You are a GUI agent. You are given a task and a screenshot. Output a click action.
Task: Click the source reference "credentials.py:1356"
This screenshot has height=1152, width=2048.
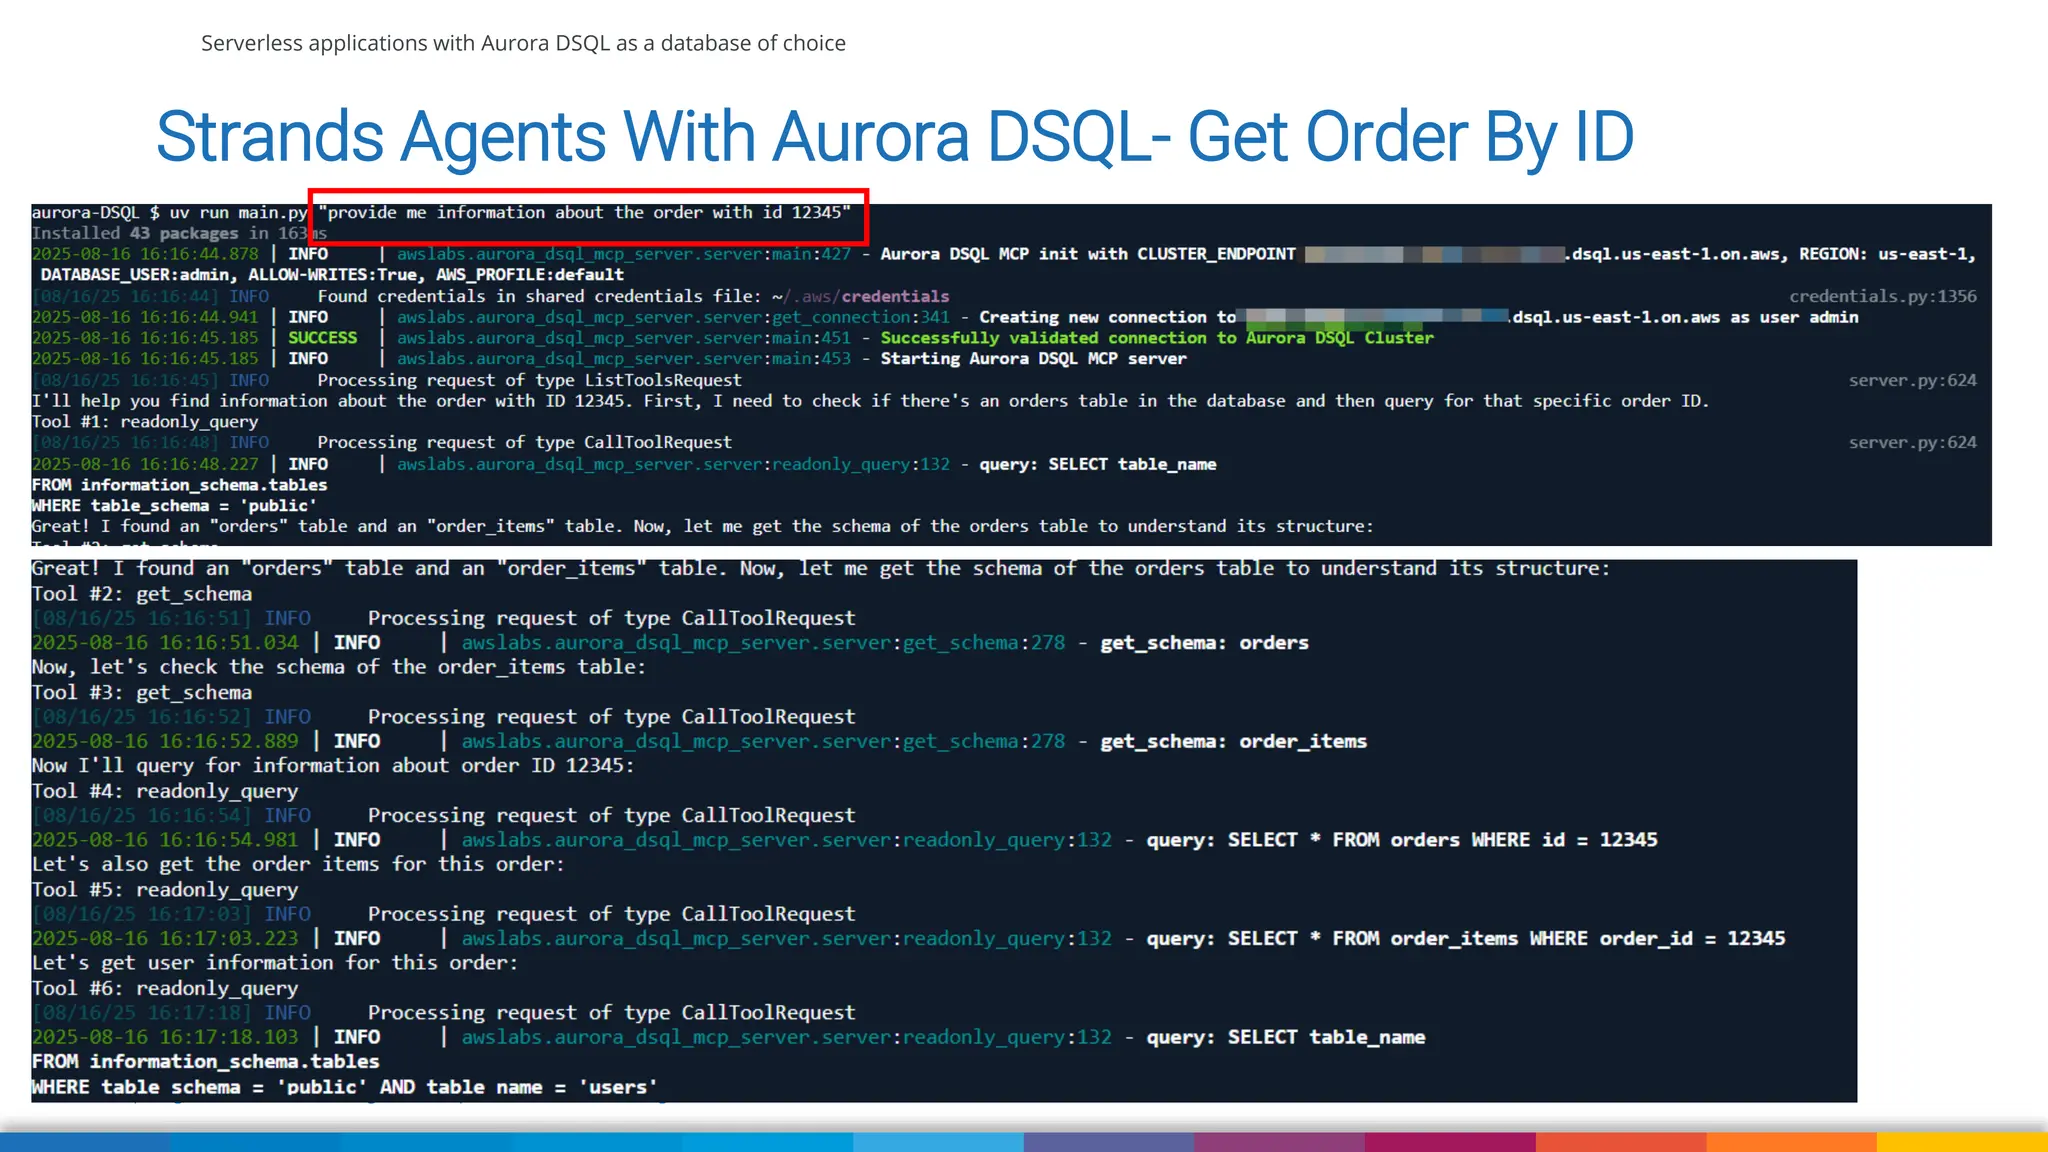tap(1882, 296)
